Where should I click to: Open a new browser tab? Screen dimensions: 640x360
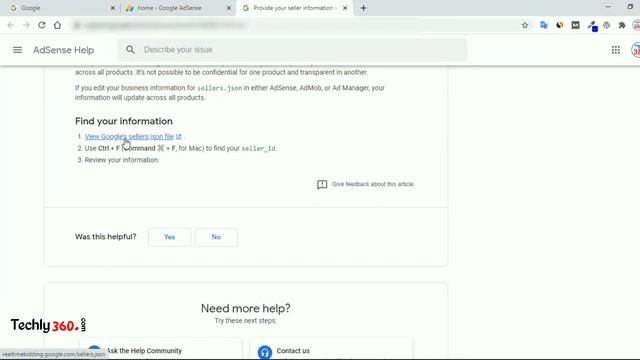363,8
